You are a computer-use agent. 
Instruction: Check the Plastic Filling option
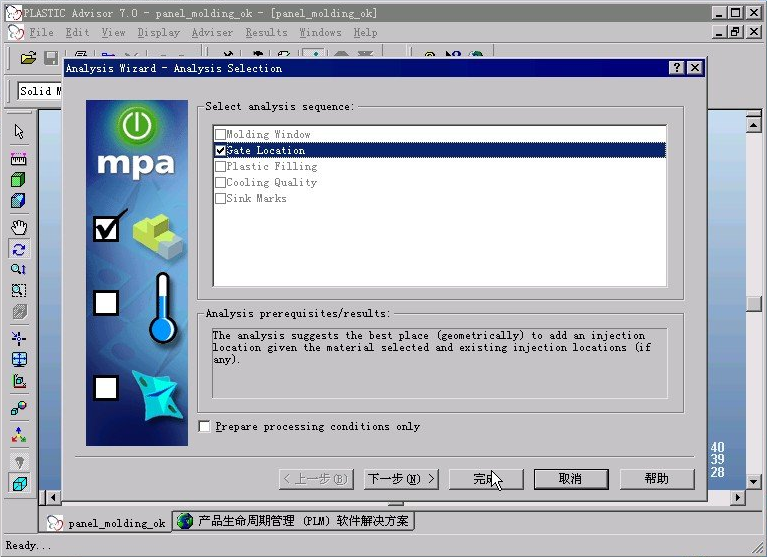pos(221,167)
